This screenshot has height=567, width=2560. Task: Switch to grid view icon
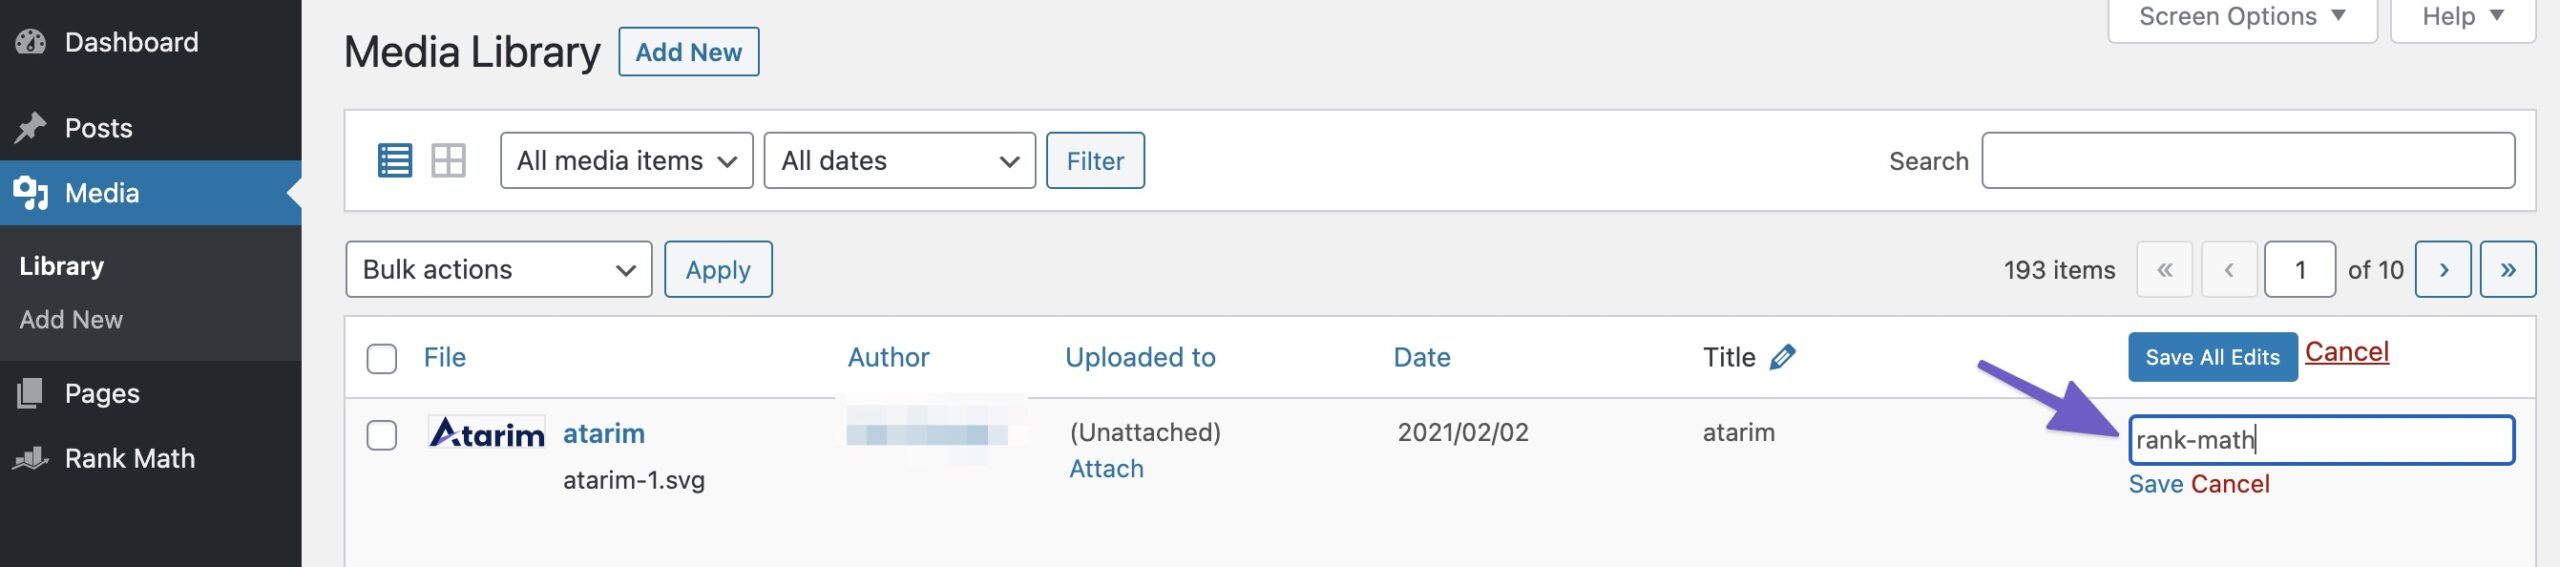[x=448, y=161]
